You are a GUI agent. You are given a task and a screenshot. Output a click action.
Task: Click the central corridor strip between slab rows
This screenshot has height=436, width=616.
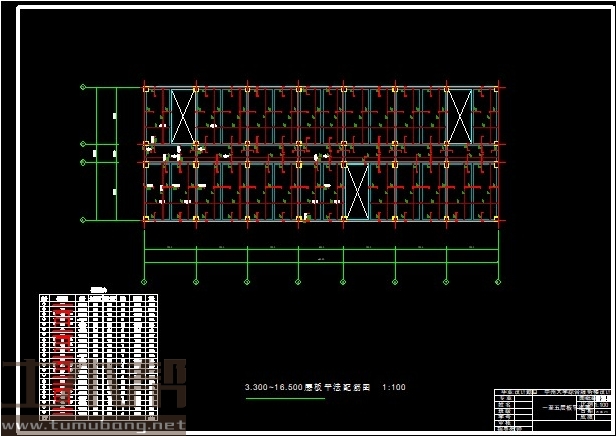(321, 154)
